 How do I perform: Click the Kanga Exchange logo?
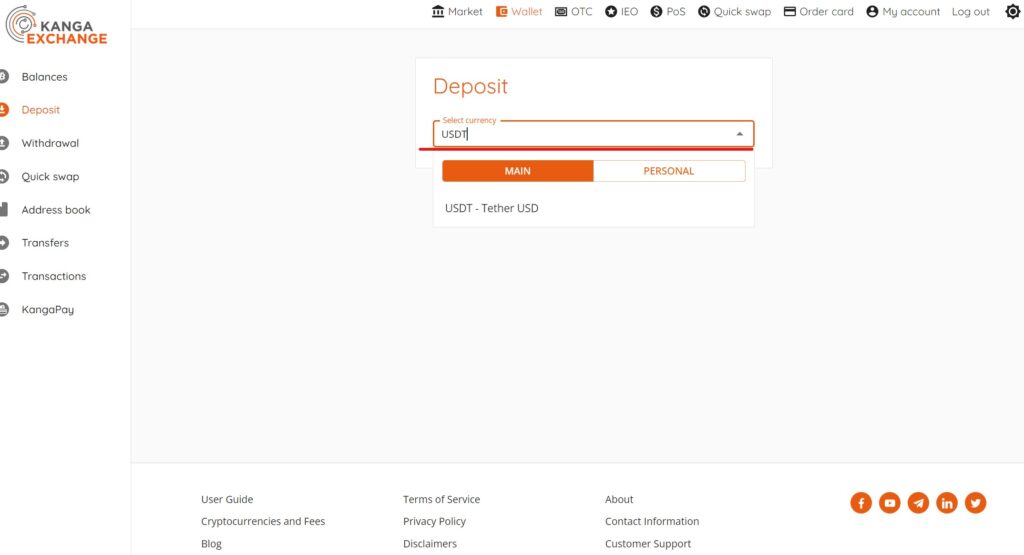(x=56, y=25)
